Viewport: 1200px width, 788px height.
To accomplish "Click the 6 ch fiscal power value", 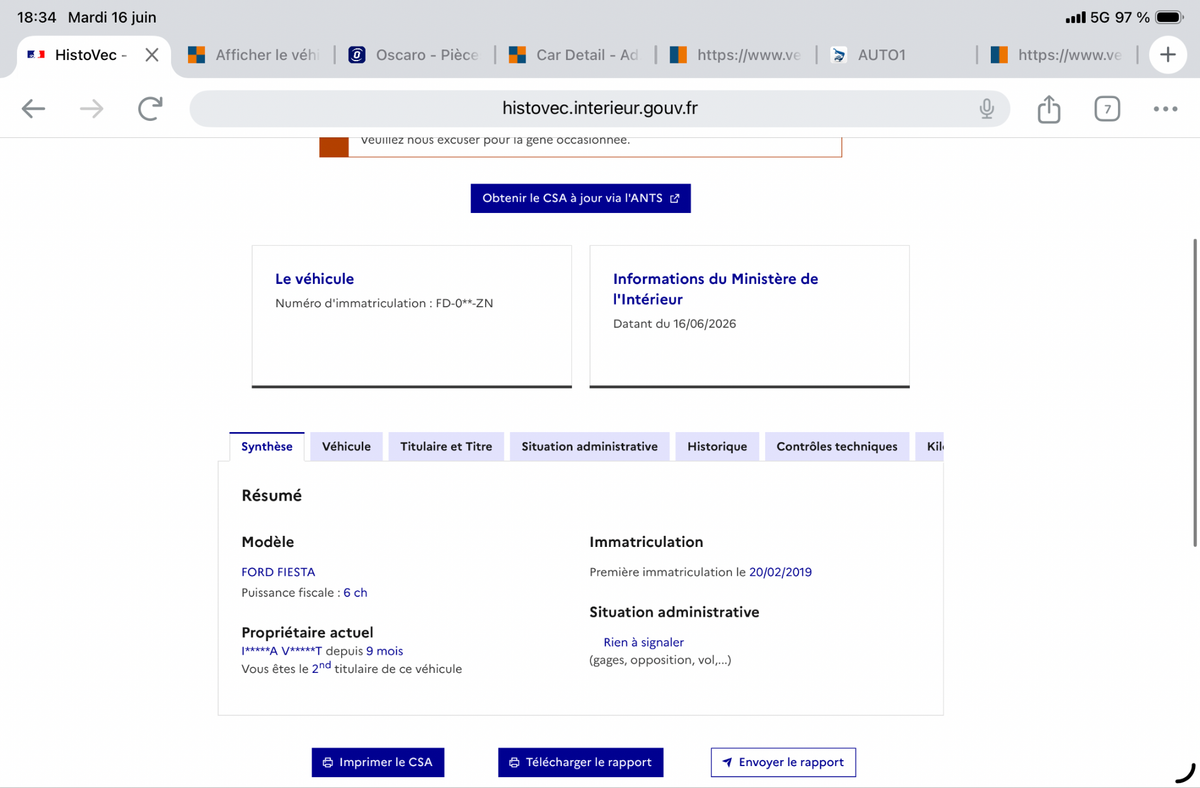I will pos(355,592).
